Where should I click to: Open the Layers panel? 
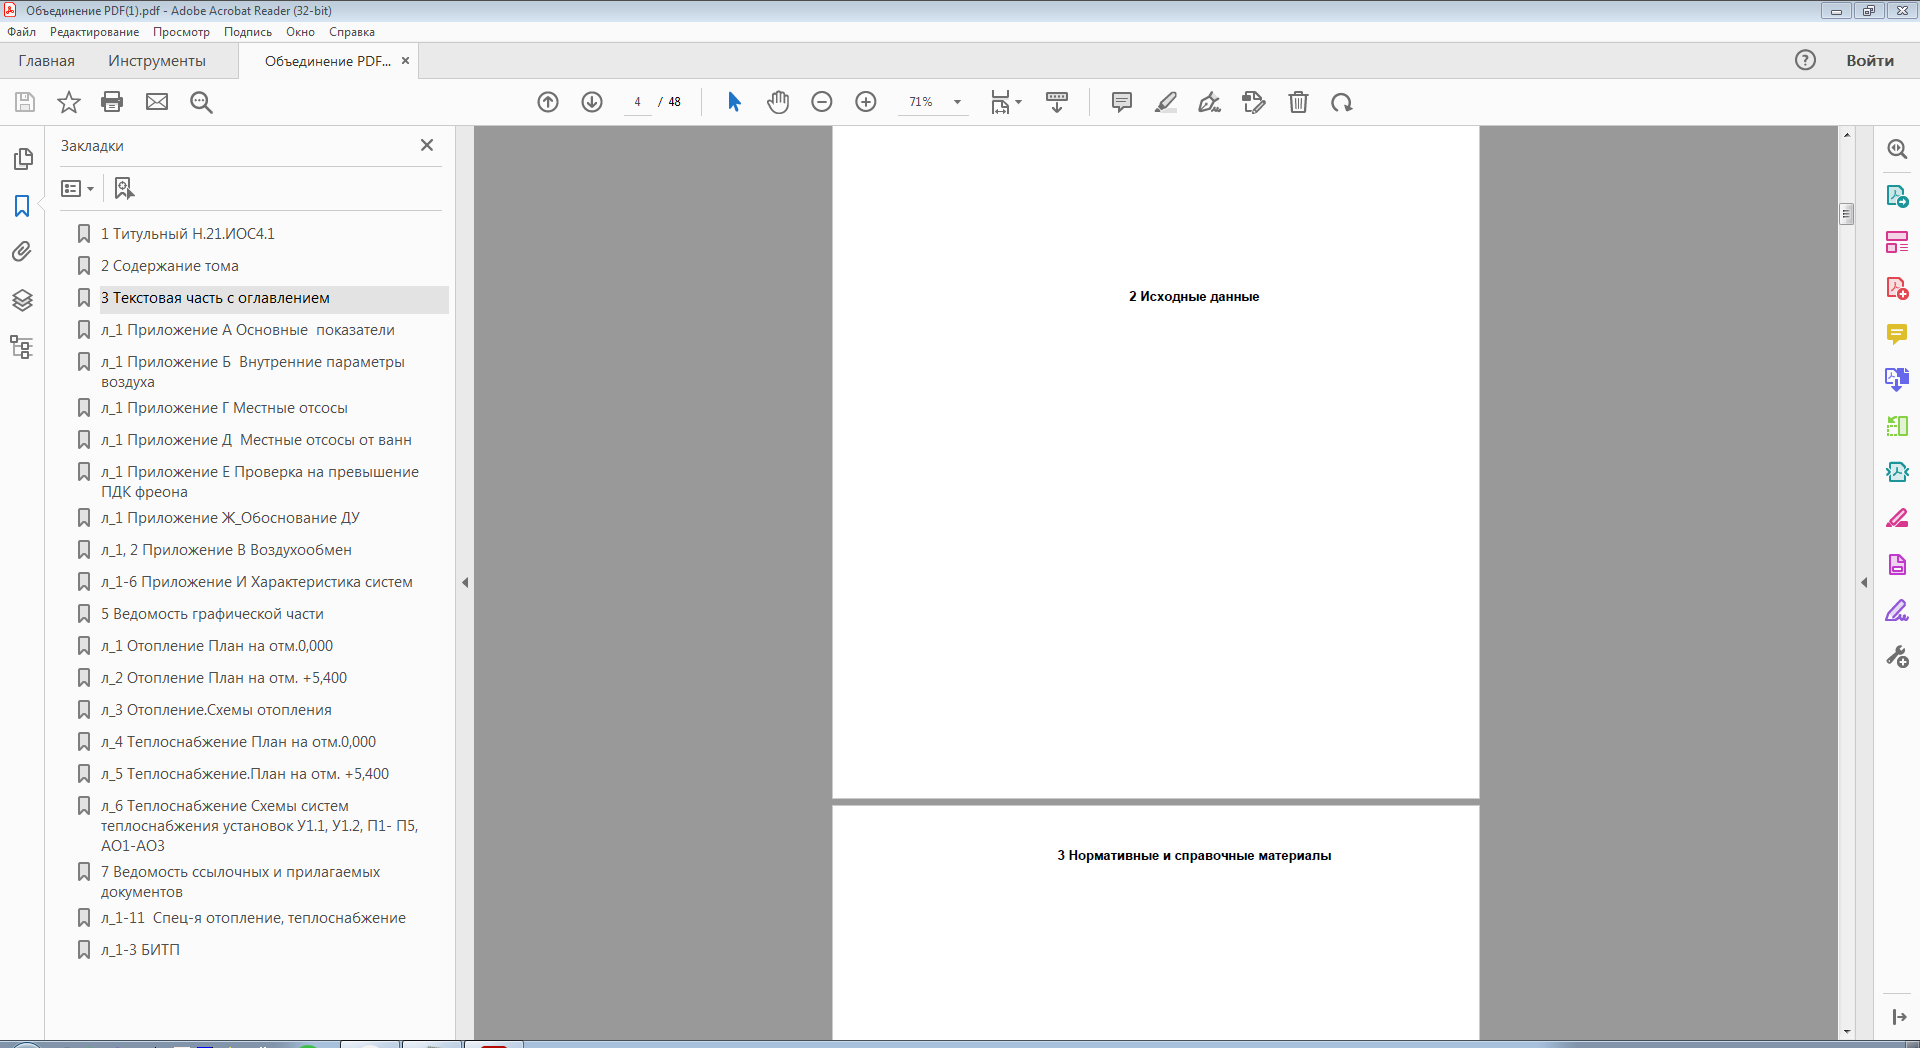tap(22, 300)
